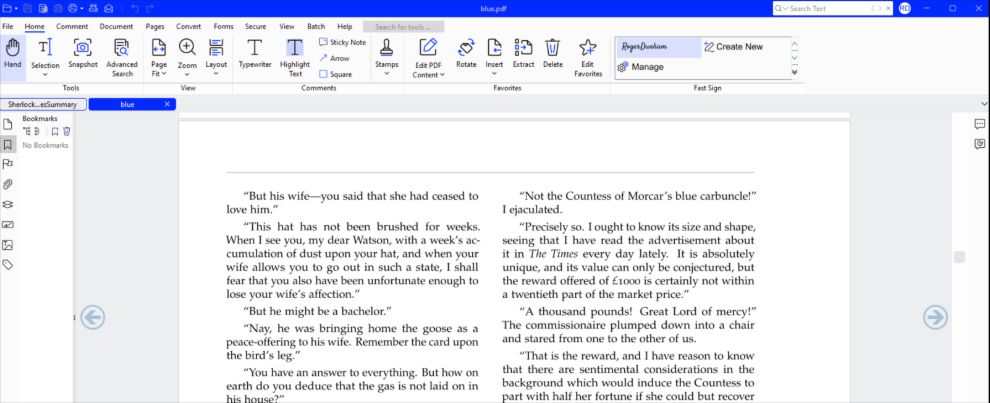Open the image content sidebar panel

(x=8, y=245)
